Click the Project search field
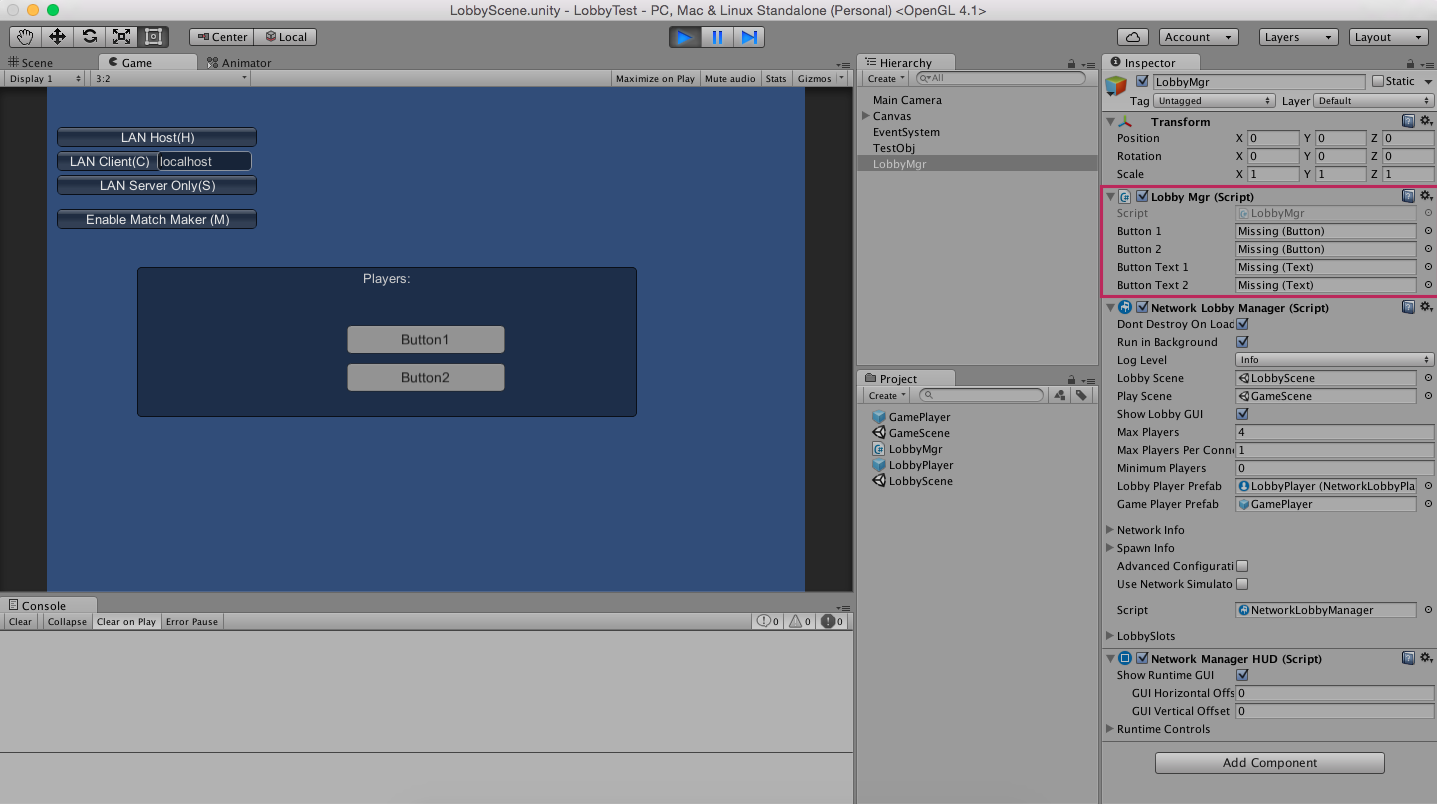 pyautogui.click(x=982, y=395)
